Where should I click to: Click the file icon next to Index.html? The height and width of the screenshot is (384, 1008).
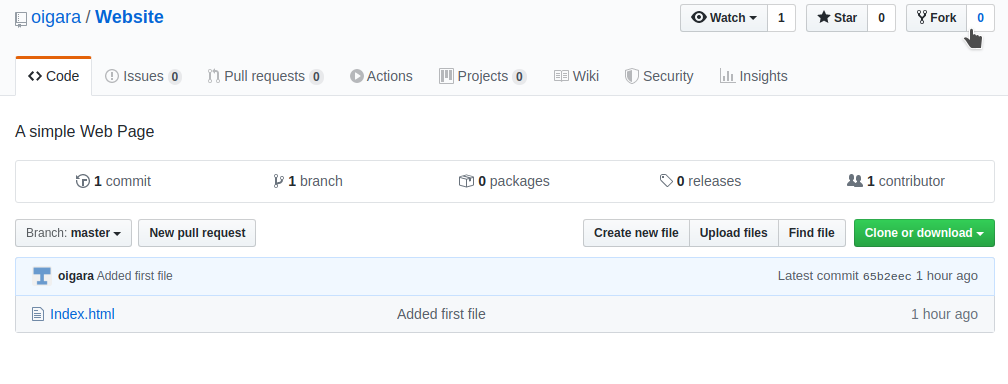[38, 314]
